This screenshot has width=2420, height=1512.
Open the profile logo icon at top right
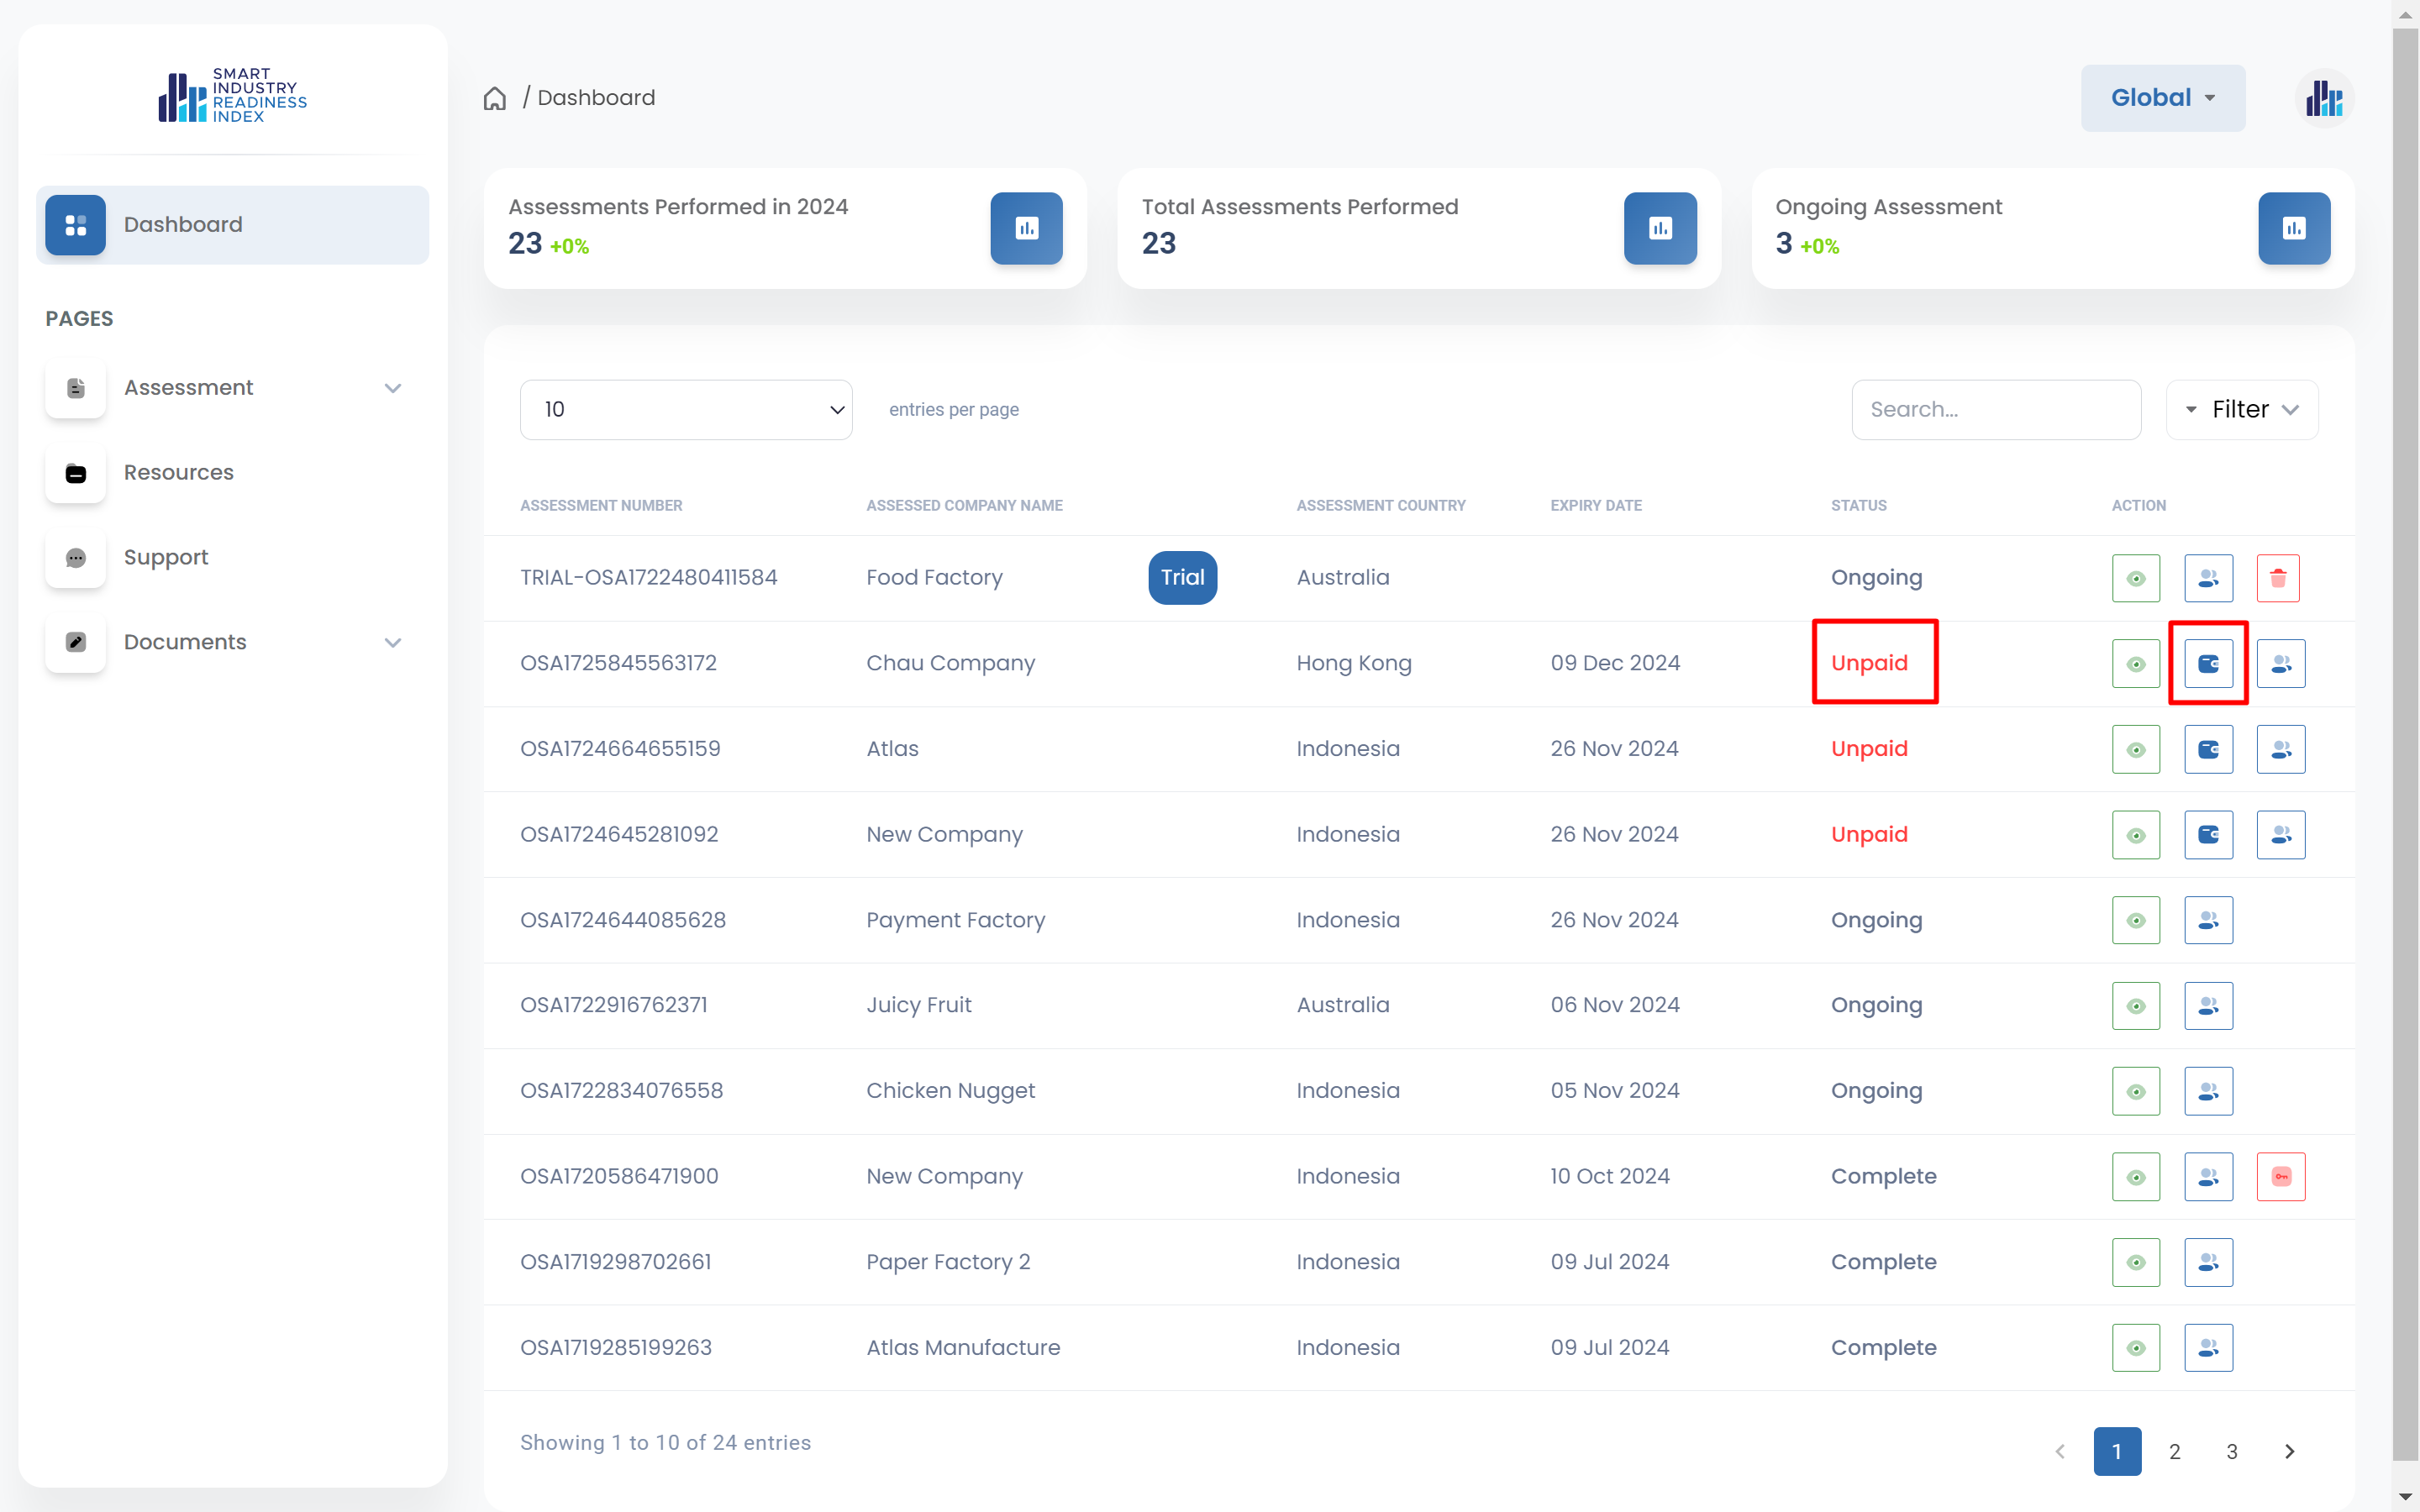tap(2324, 98)
